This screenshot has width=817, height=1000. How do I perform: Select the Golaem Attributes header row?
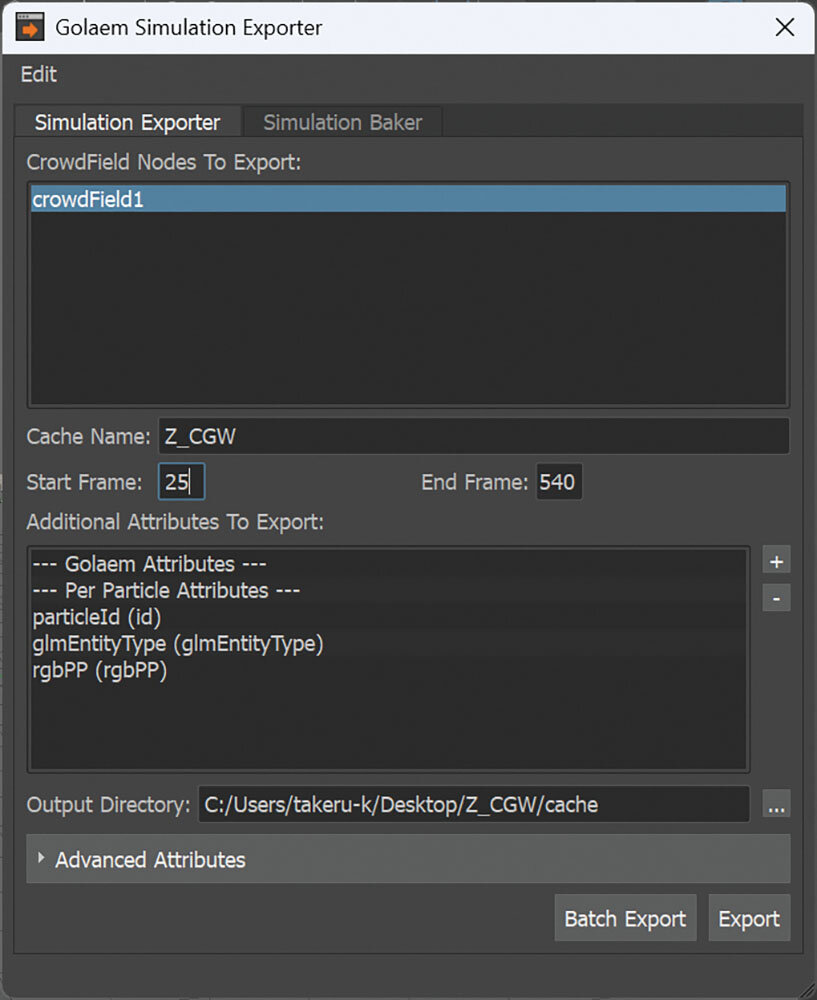coord(388,564)
